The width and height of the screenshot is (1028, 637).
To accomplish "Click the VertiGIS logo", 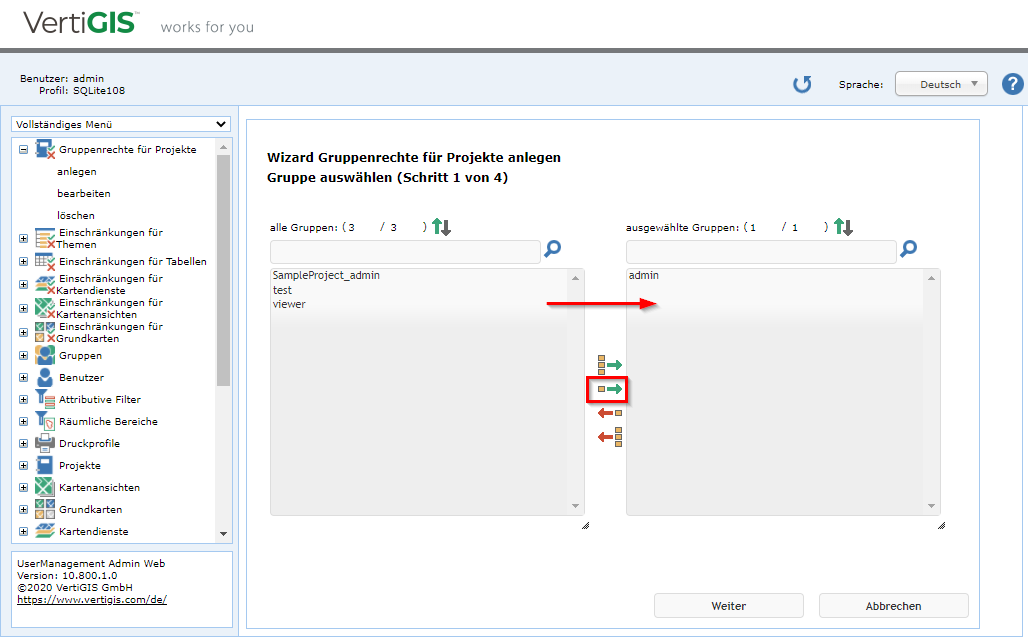I will pos(81,23).
